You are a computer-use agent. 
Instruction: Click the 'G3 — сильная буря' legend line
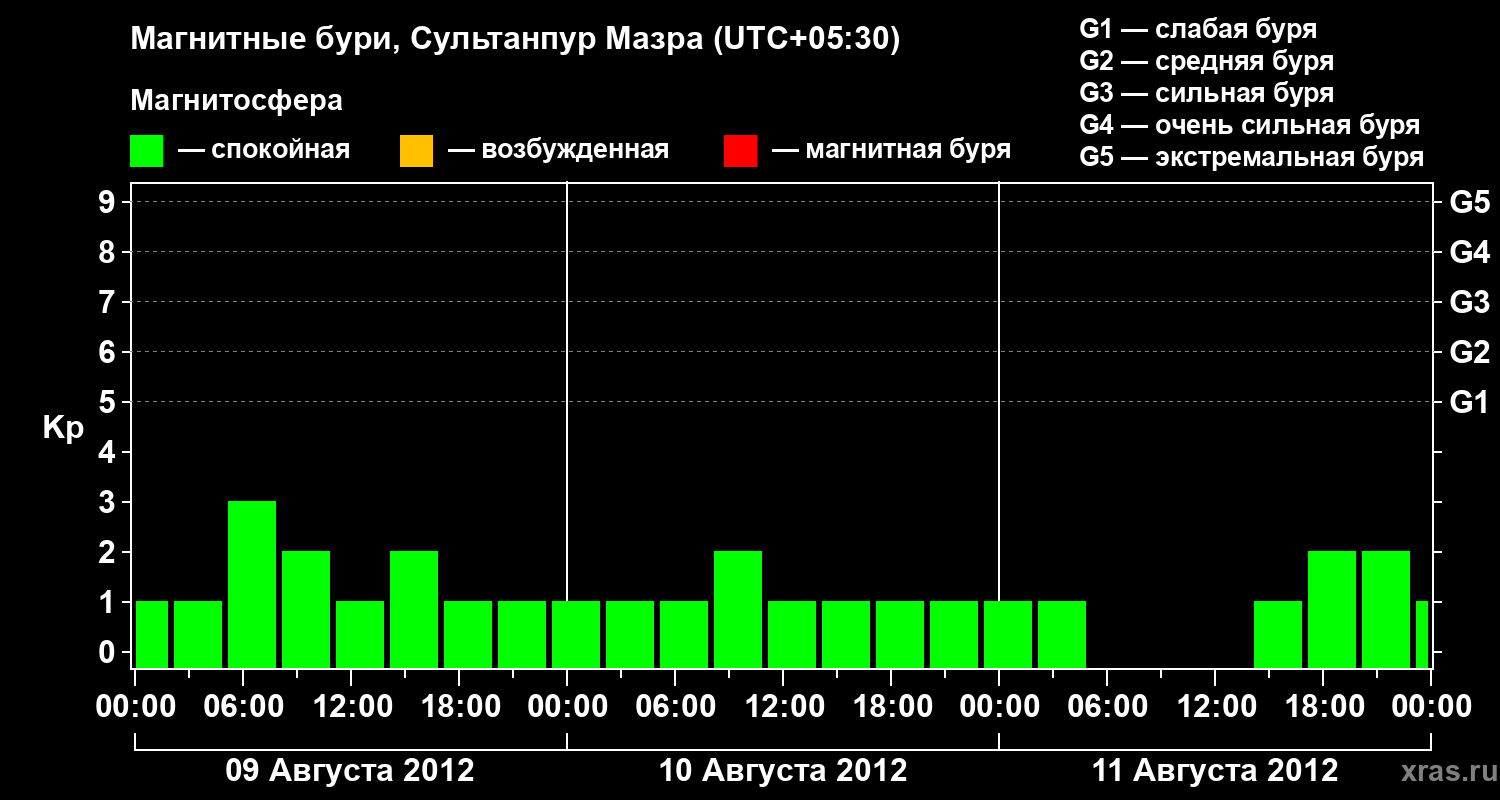[1206, 93]
